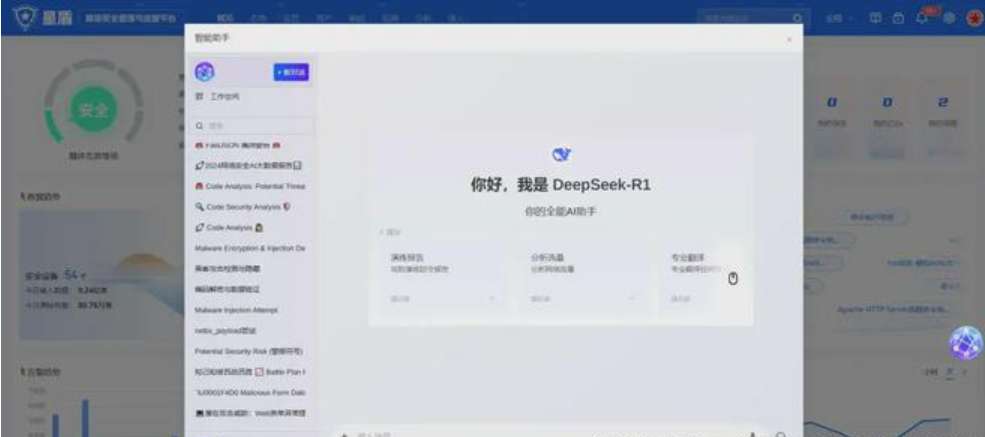The height and width of the screenshot is (437, 985).
Task: Open the 'Potential Security Risk' conversation
Action: 249,351
